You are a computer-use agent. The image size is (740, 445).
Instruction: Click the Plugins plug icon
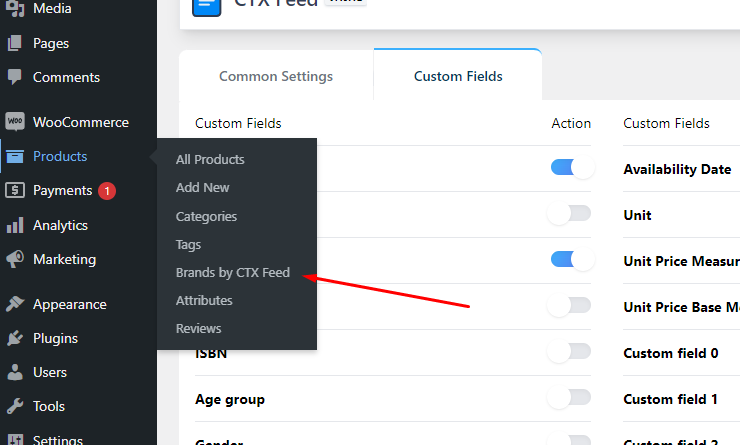click(x=14, y=338)
